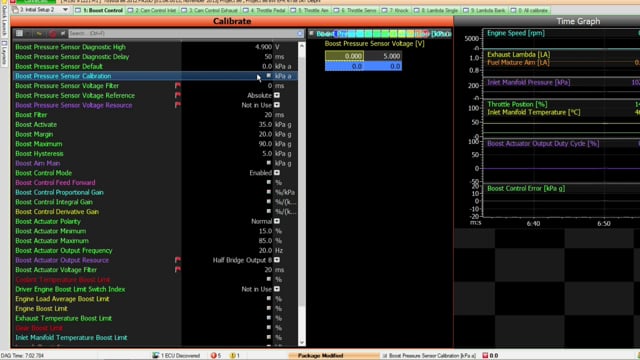Click the flag icon in Calibrate toolbar
Screen dimensions: 640x360
pos(62,33)
